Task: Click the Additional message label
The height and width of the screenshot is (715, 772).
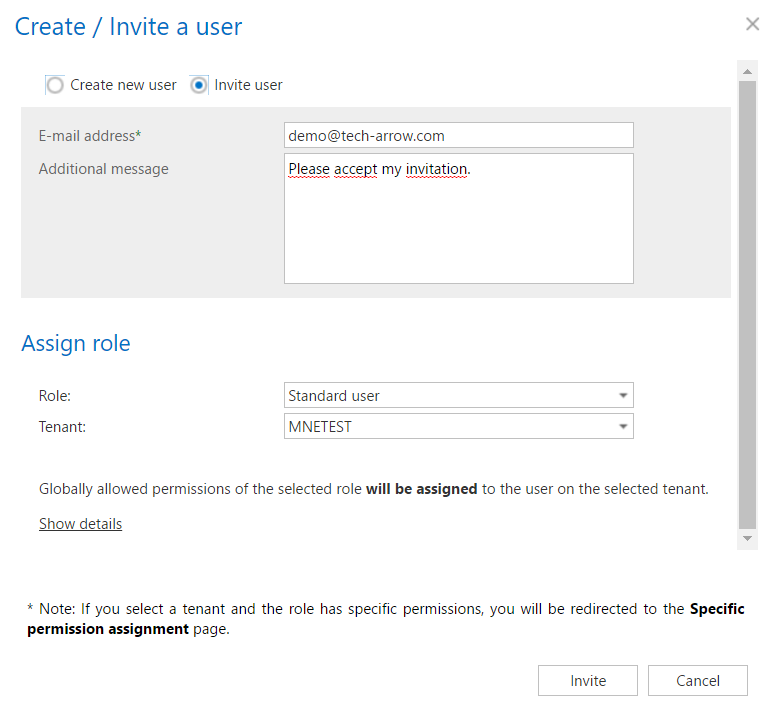Action: click(x=103, y=169)
